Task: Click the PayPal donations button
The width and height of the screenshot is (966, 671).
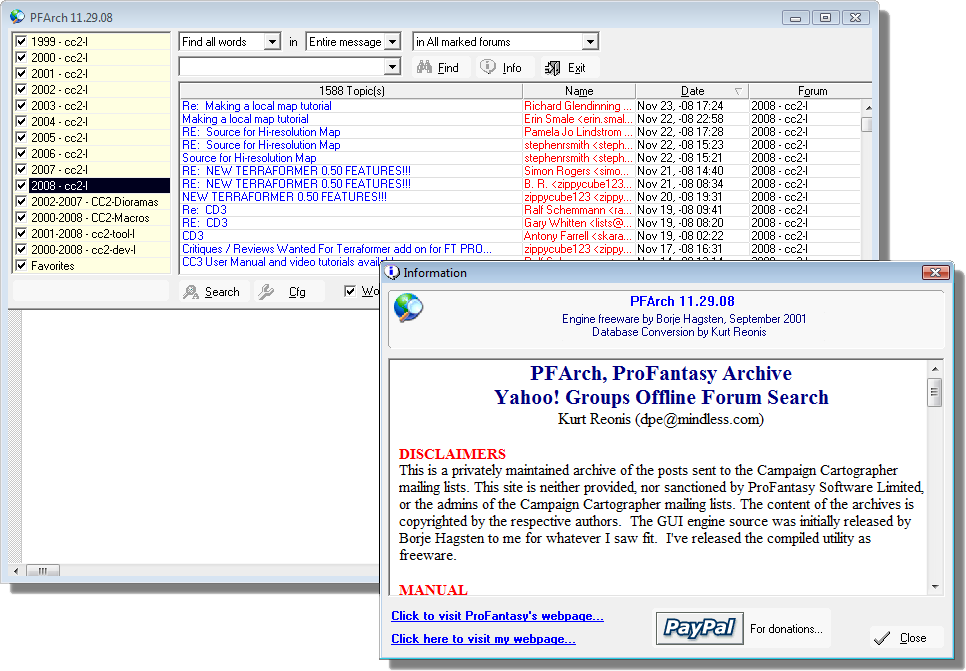Action: [x=699, y=628]
